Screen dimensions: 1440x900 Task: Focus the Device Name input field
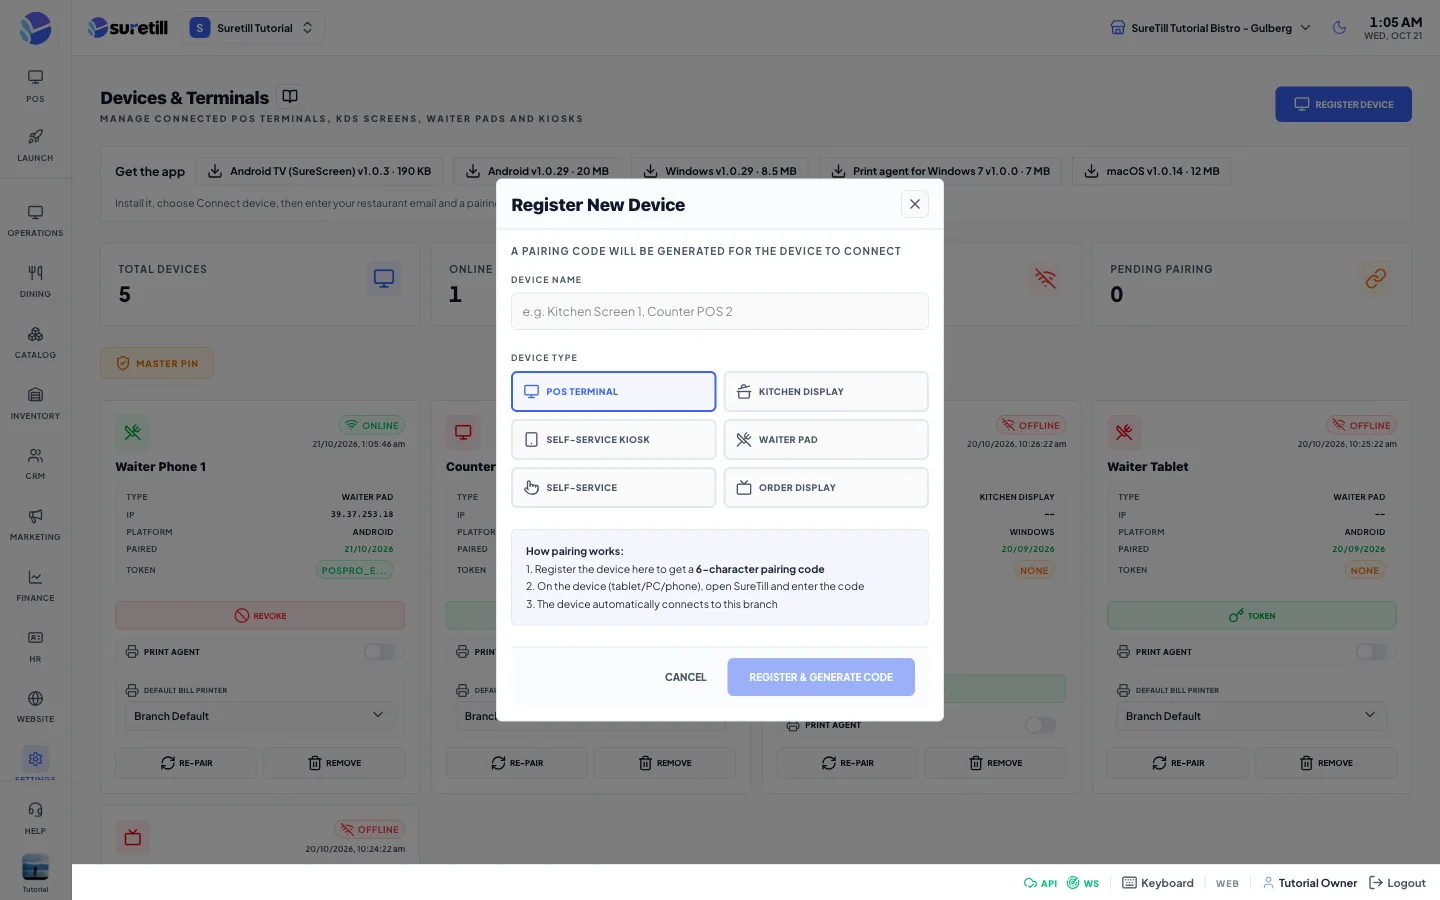tap(720, 311)
